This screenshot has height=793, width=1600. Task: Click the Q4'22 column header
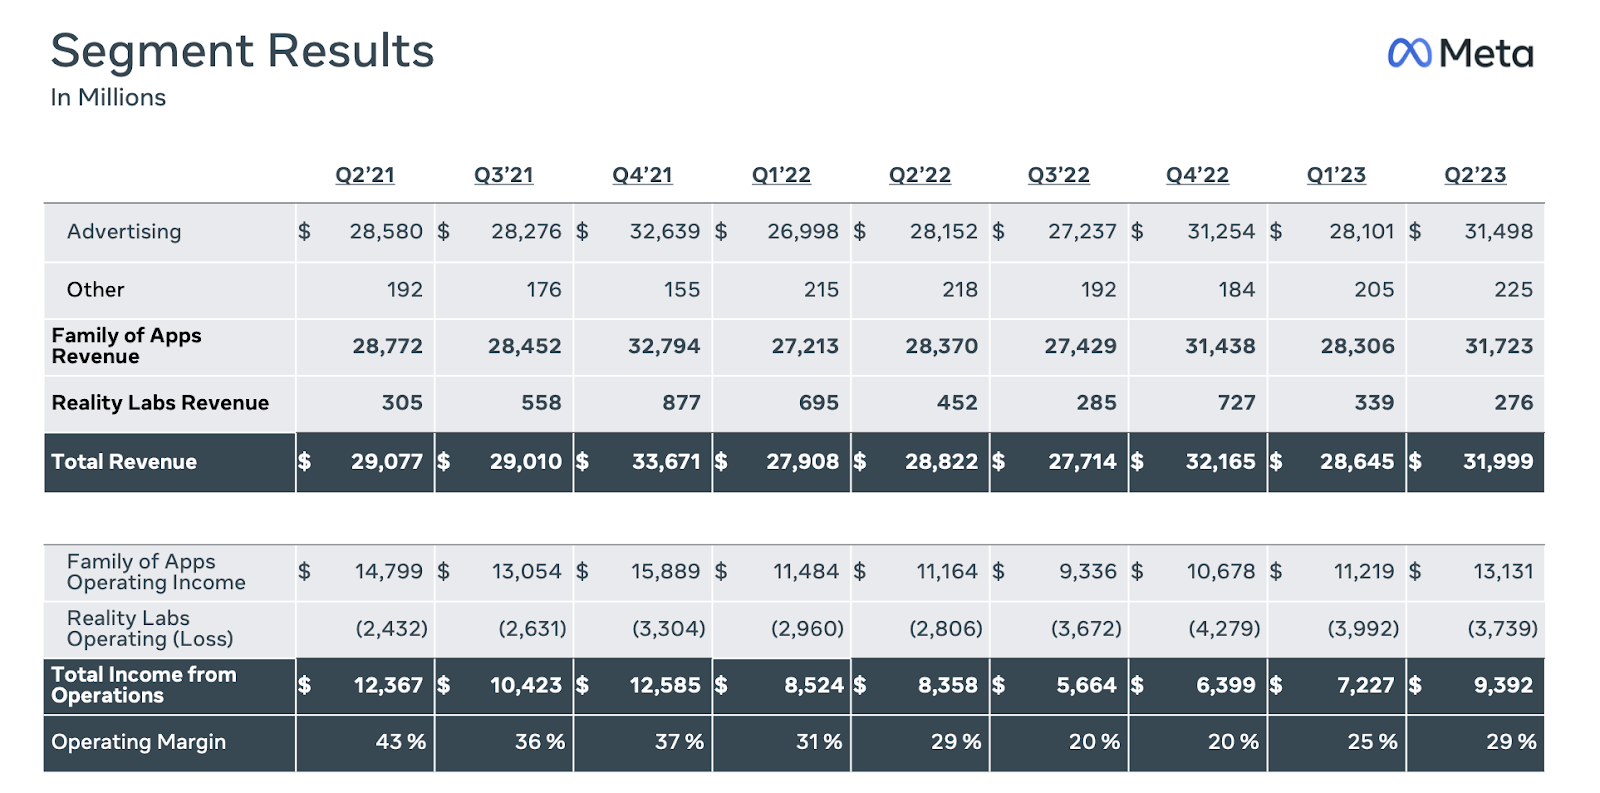click(1197, 175)
